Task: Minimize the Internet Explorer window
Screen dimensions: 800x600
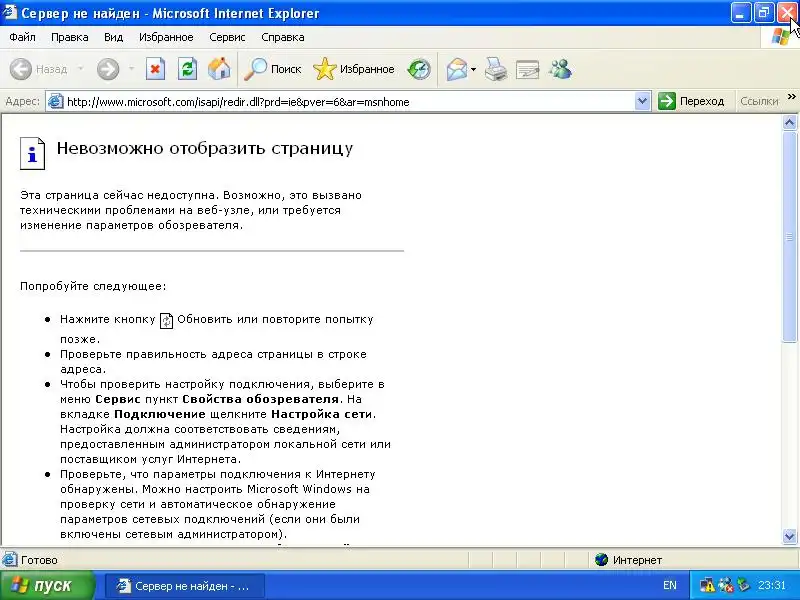Action: click(740, 13)
